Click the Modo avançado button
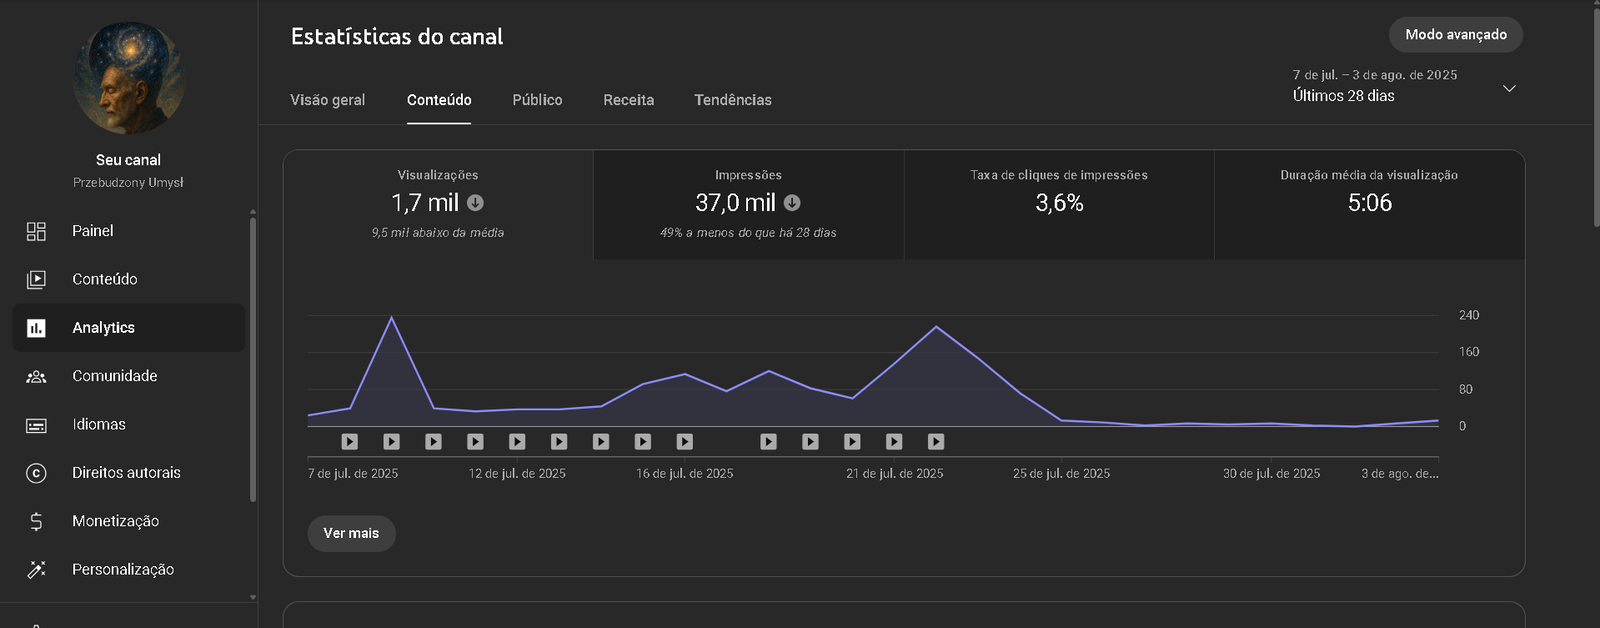Image resolution: width=1600 pixels, height=628 pixels. coord(1456,35)
